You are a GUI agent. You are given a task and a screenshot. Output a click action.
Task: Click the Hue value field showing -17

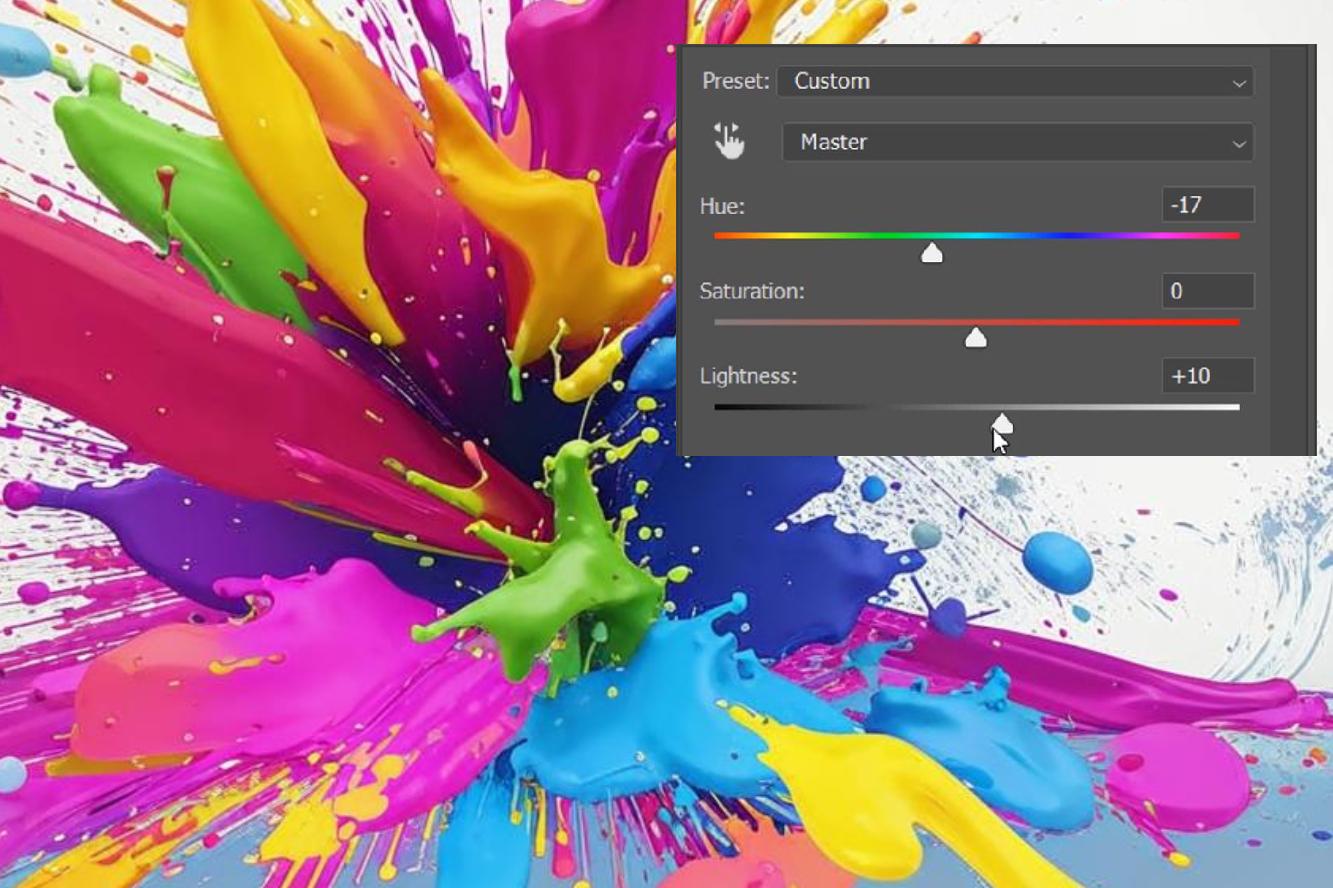[1208, 205]
